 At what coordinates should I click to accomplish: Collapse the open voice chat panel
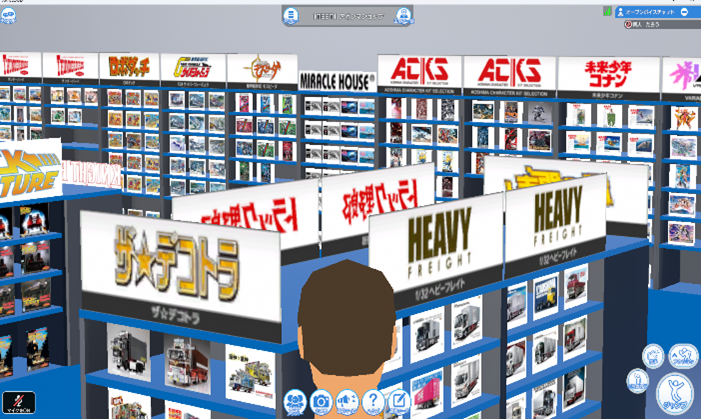click(x=684, y=12)
